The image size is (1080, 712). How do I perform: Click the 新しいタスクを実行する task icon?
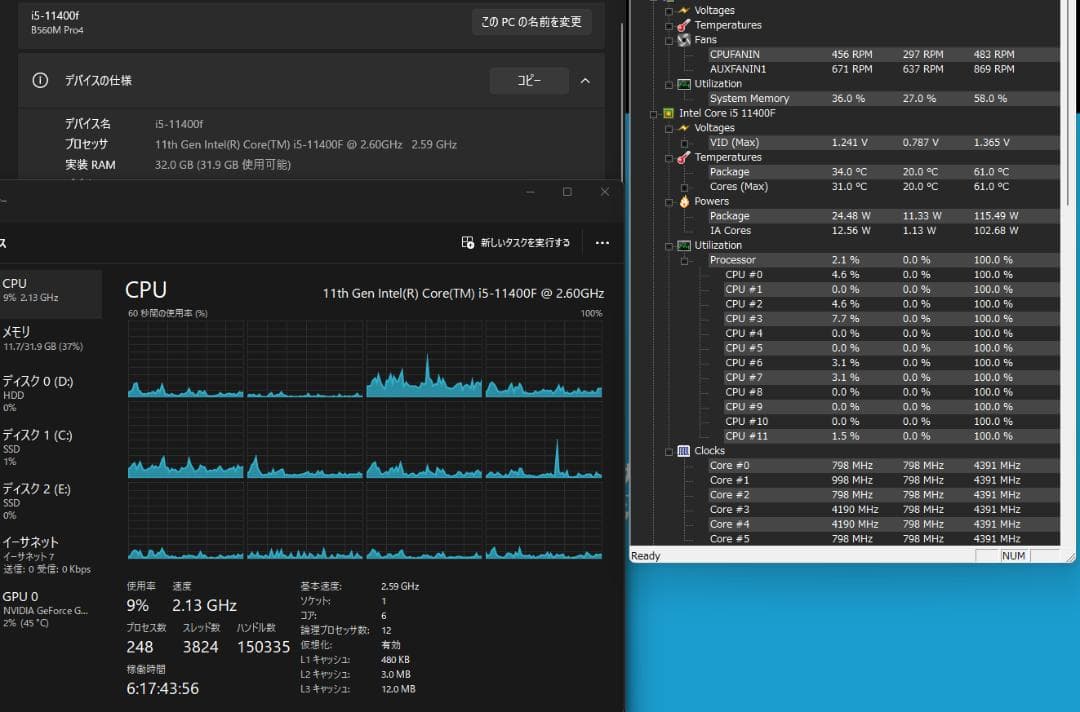point(468,242)
